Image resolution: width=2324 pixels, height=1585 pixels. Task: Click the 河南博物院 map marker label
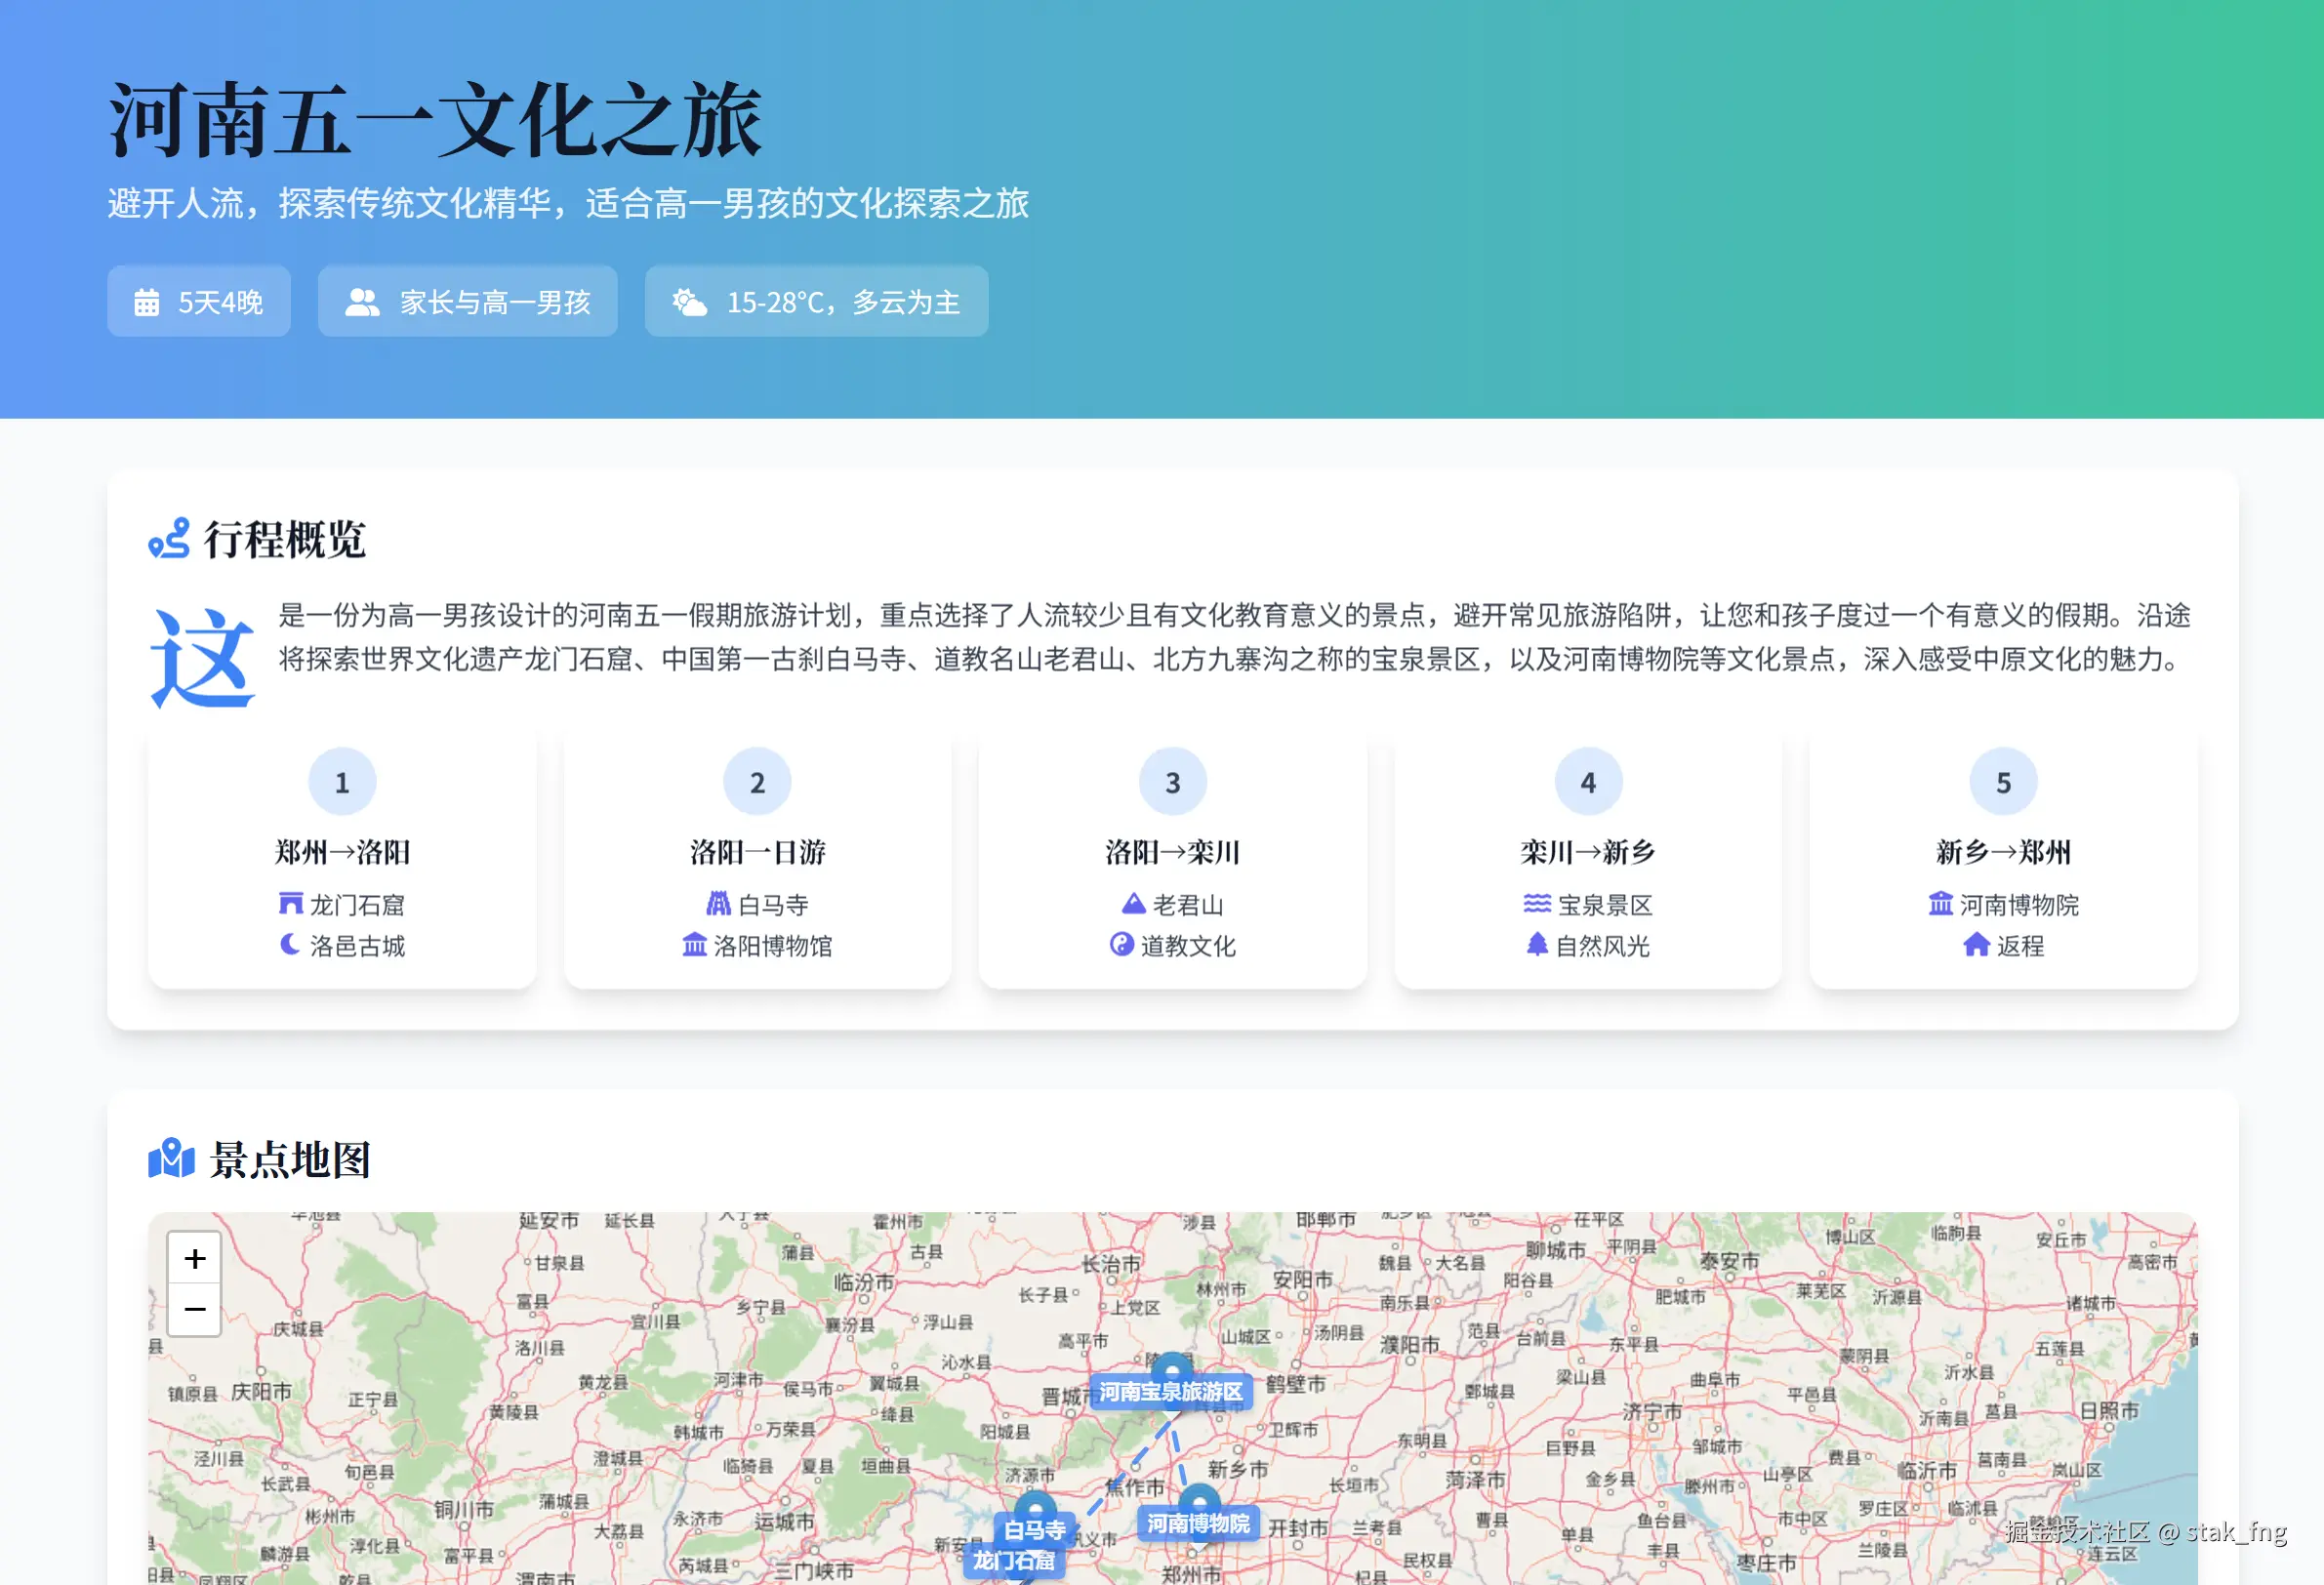pos(1198,1523)
